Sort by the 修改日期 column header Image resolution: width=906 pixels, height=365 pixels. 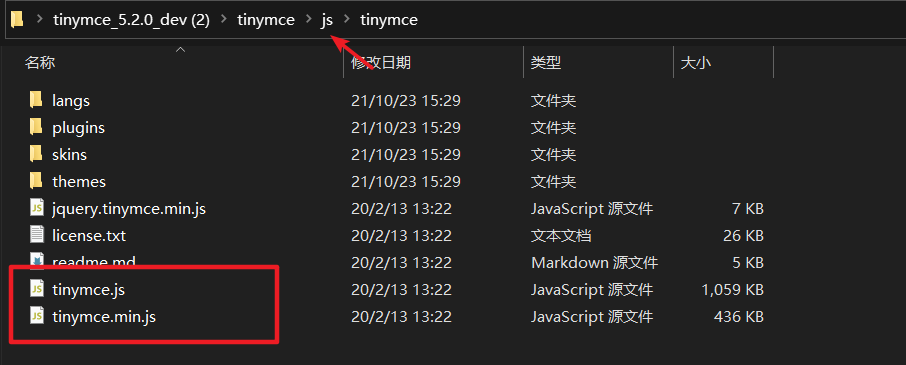tap(381, 62)
